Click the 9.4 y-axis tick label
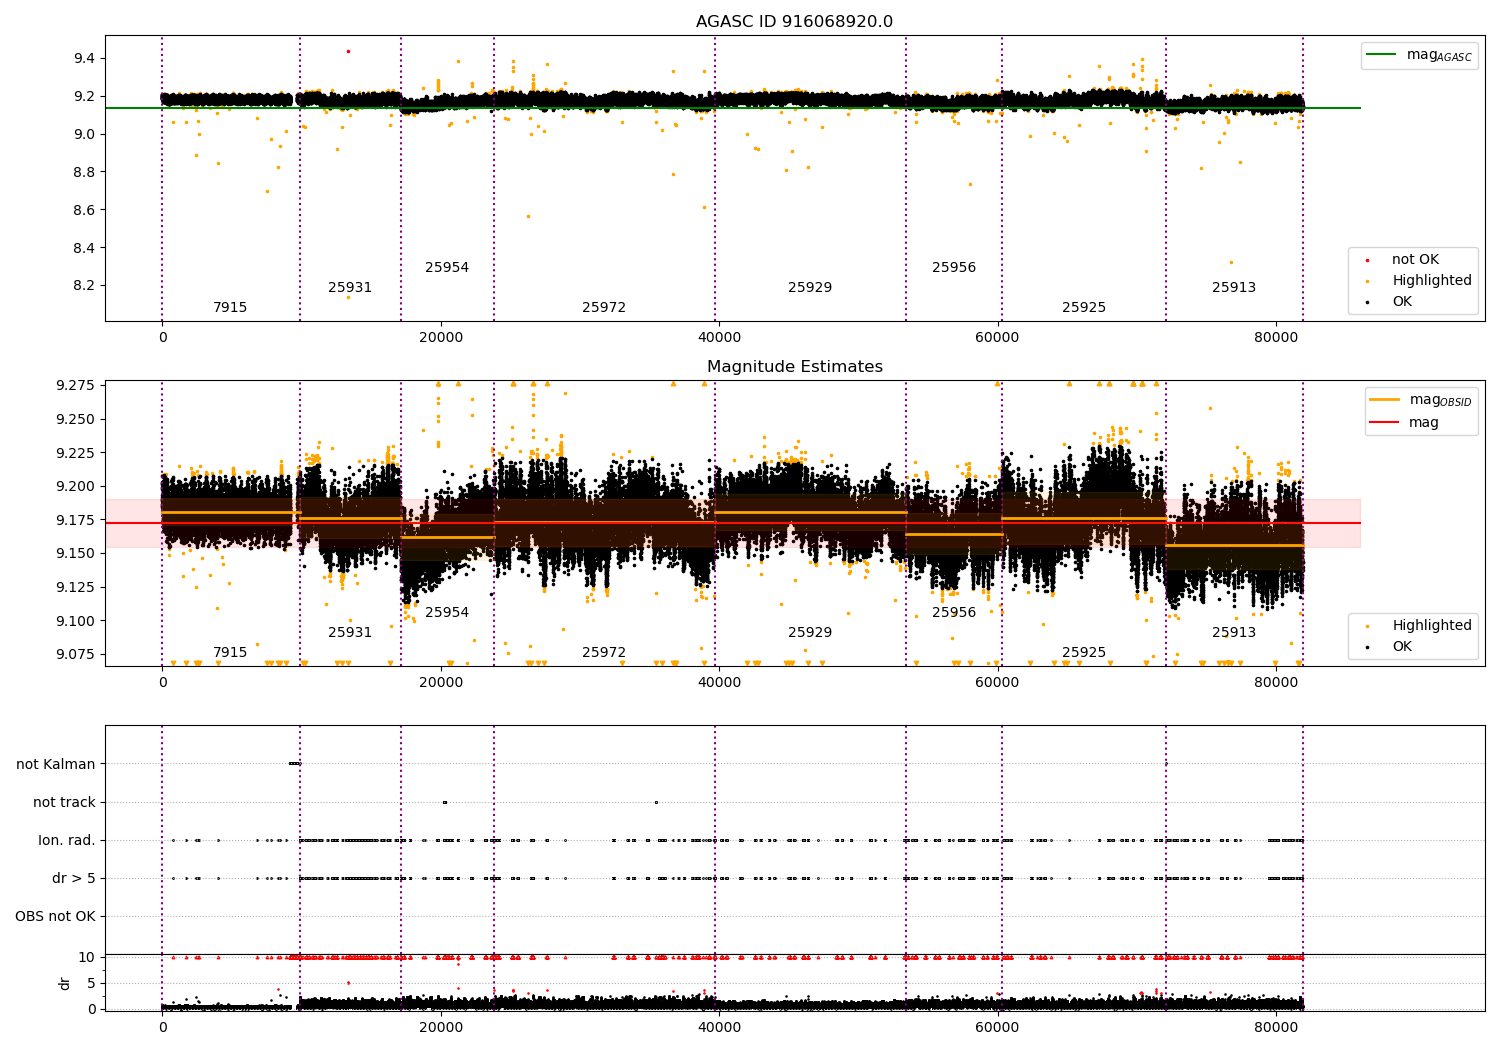Screen dimensions: 1500x1050 point(84,59)
